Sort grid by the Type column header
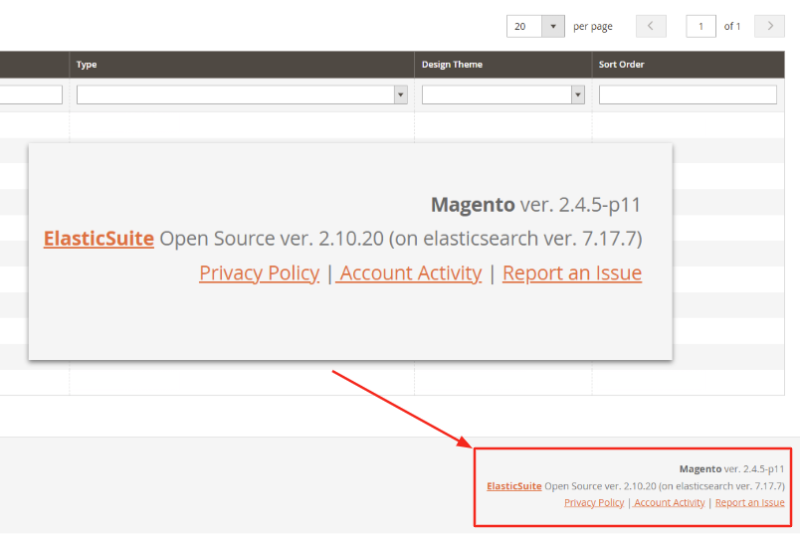This screenshot has height=534, width=800. [x=86, y=64]
